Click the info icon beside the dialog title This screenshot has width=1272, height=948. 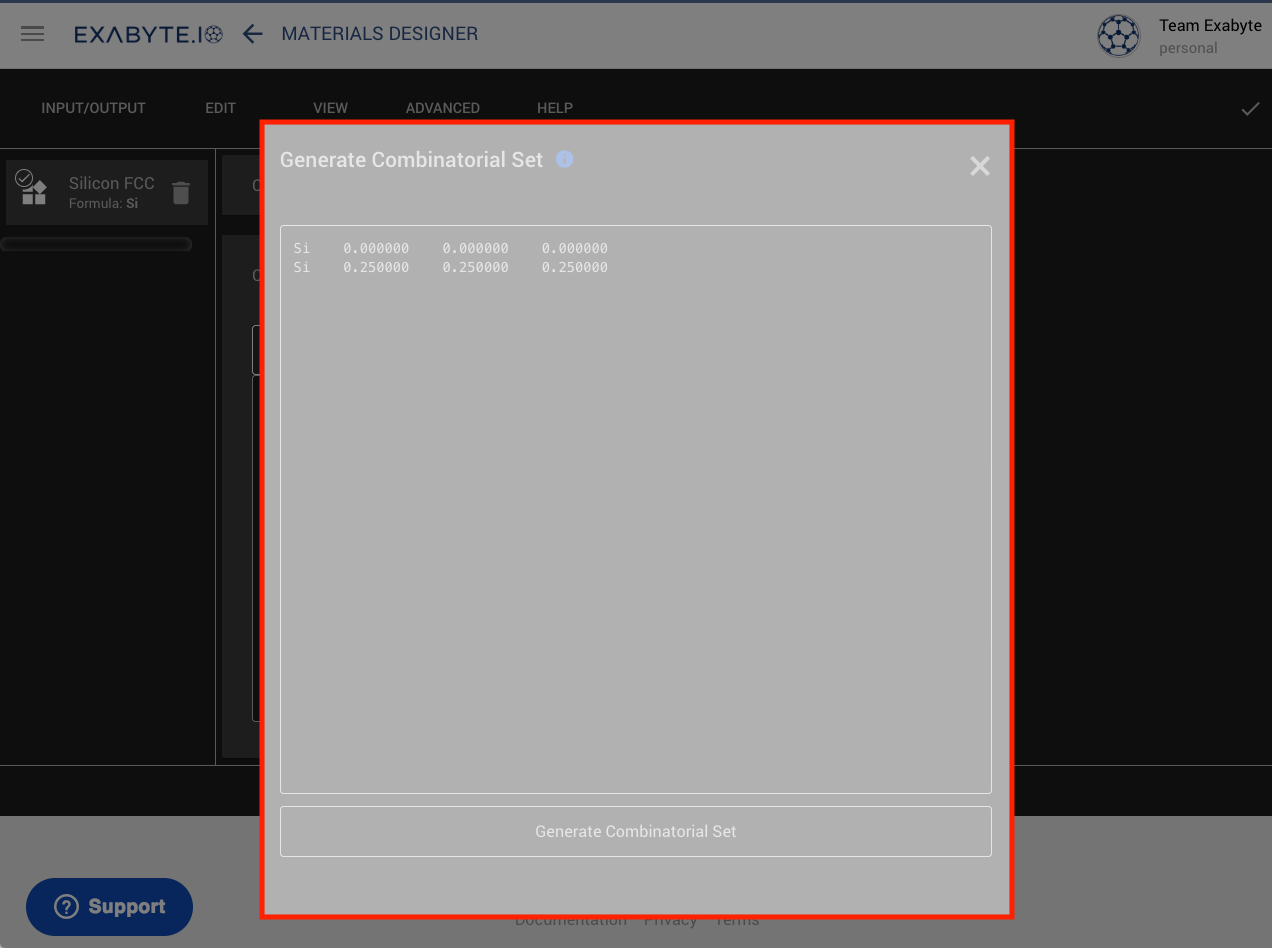pos(565,160)
